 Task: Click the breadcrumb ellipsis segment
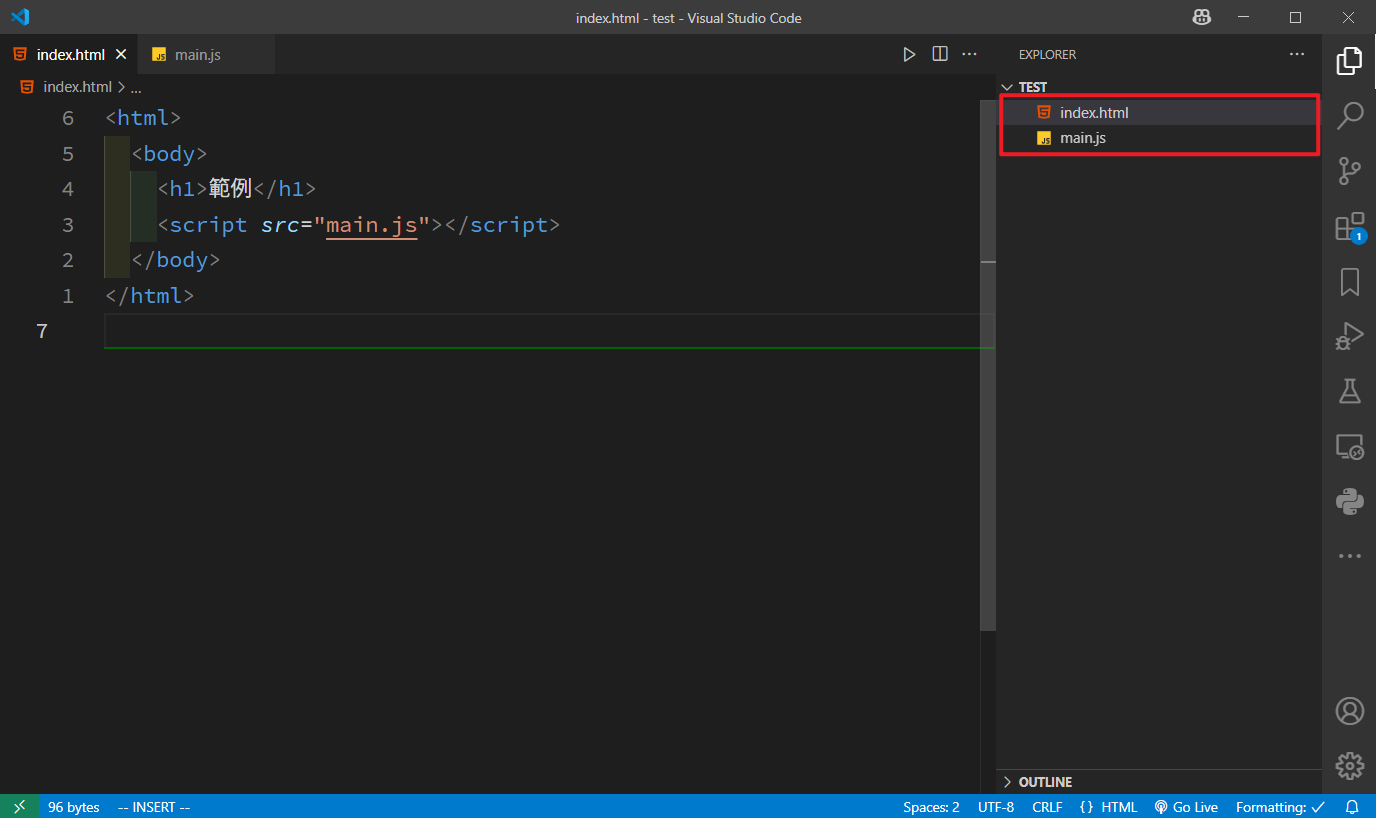pyautogui.click(x=136, y=87)
